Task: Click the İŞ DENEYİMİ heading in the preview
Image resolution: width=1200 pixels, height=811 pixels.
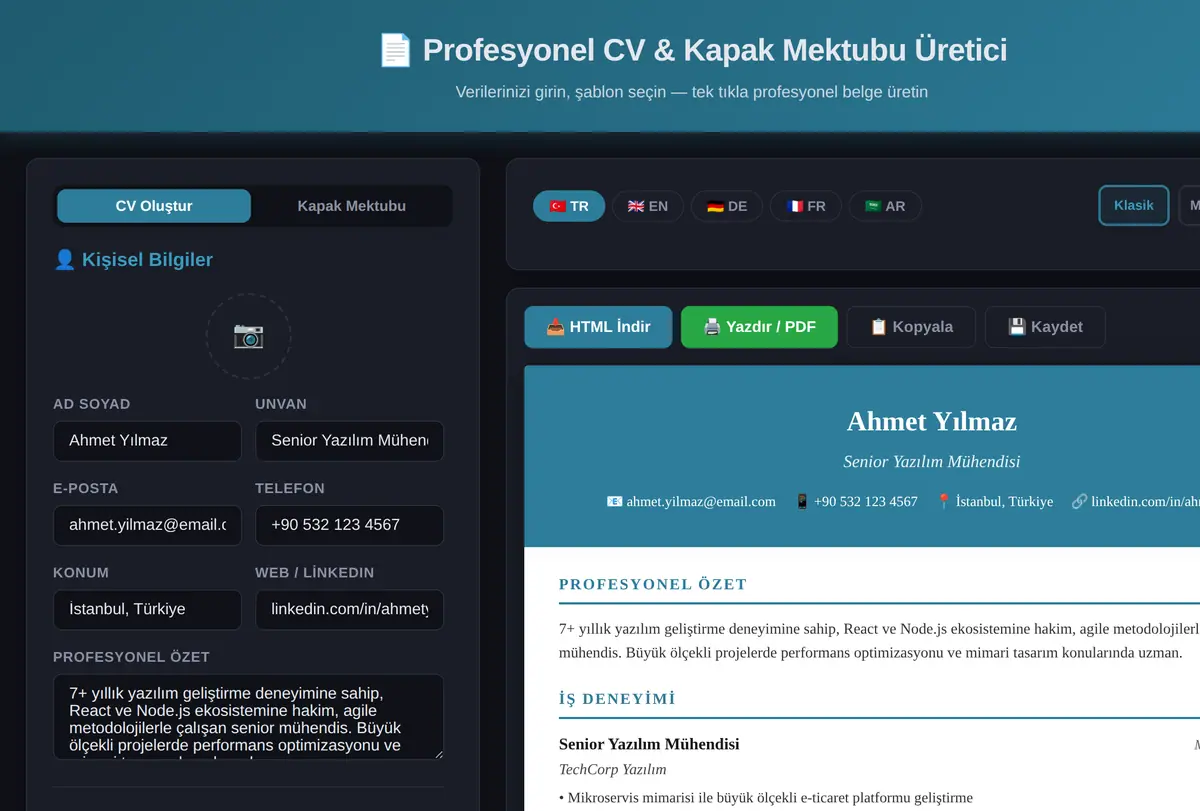Action: point(617,699)
